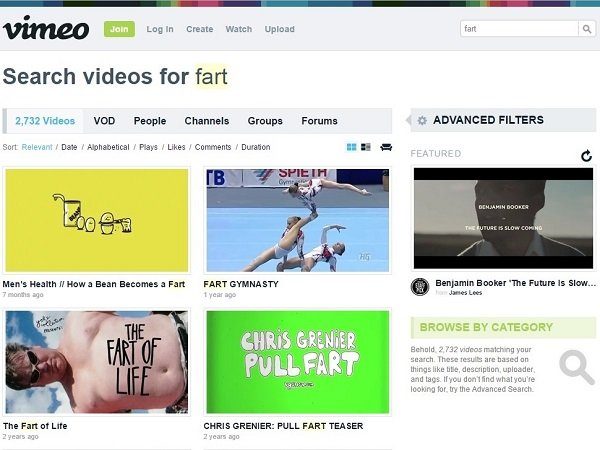Image resolution: width=600 pixels, height=450 pixels.
Task: Click the large magnifier graphic in sidebar
Action: click(577, 367)
